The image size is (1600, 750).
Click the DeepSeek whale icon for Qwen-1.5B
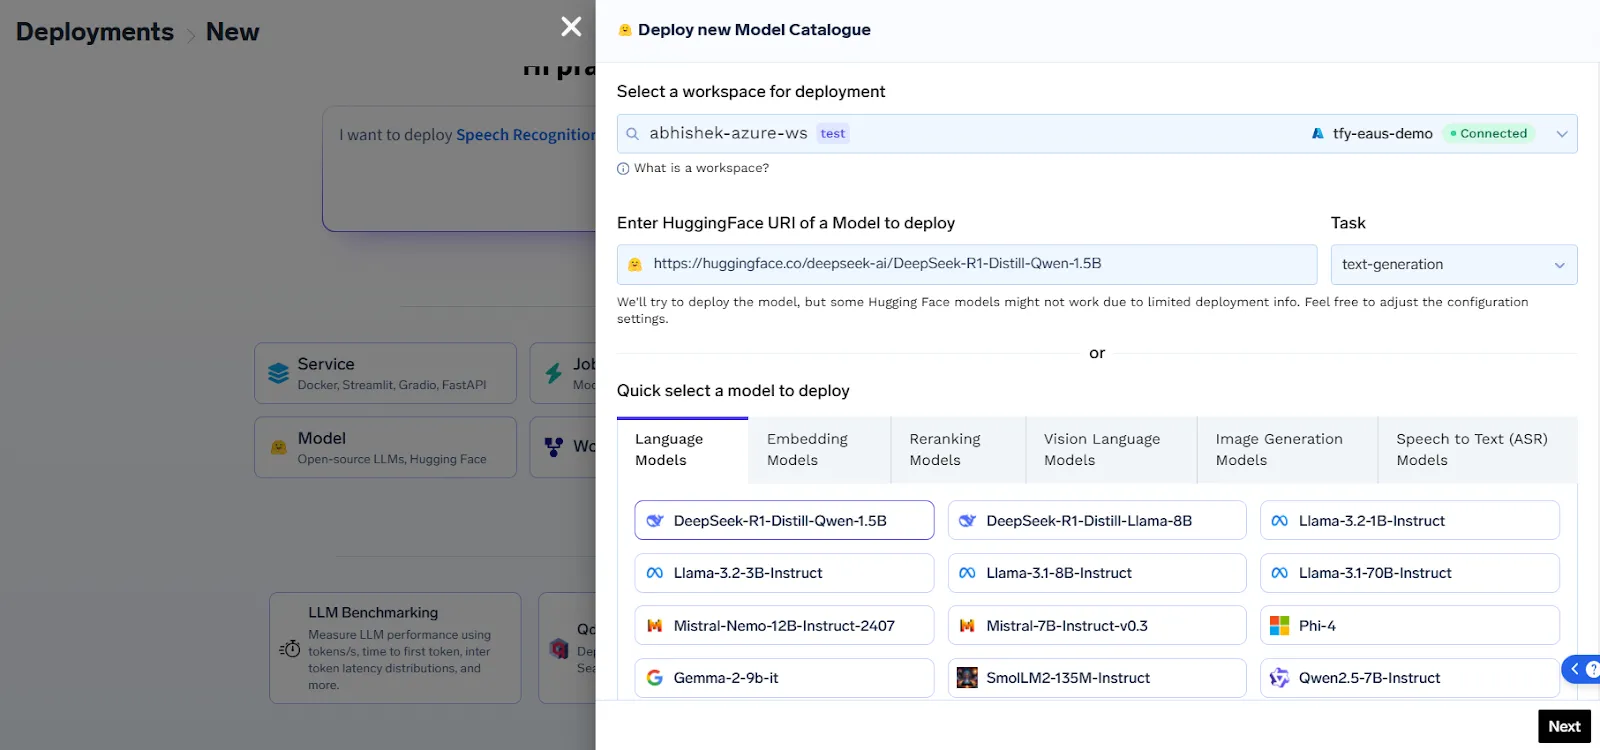[655, 521]
